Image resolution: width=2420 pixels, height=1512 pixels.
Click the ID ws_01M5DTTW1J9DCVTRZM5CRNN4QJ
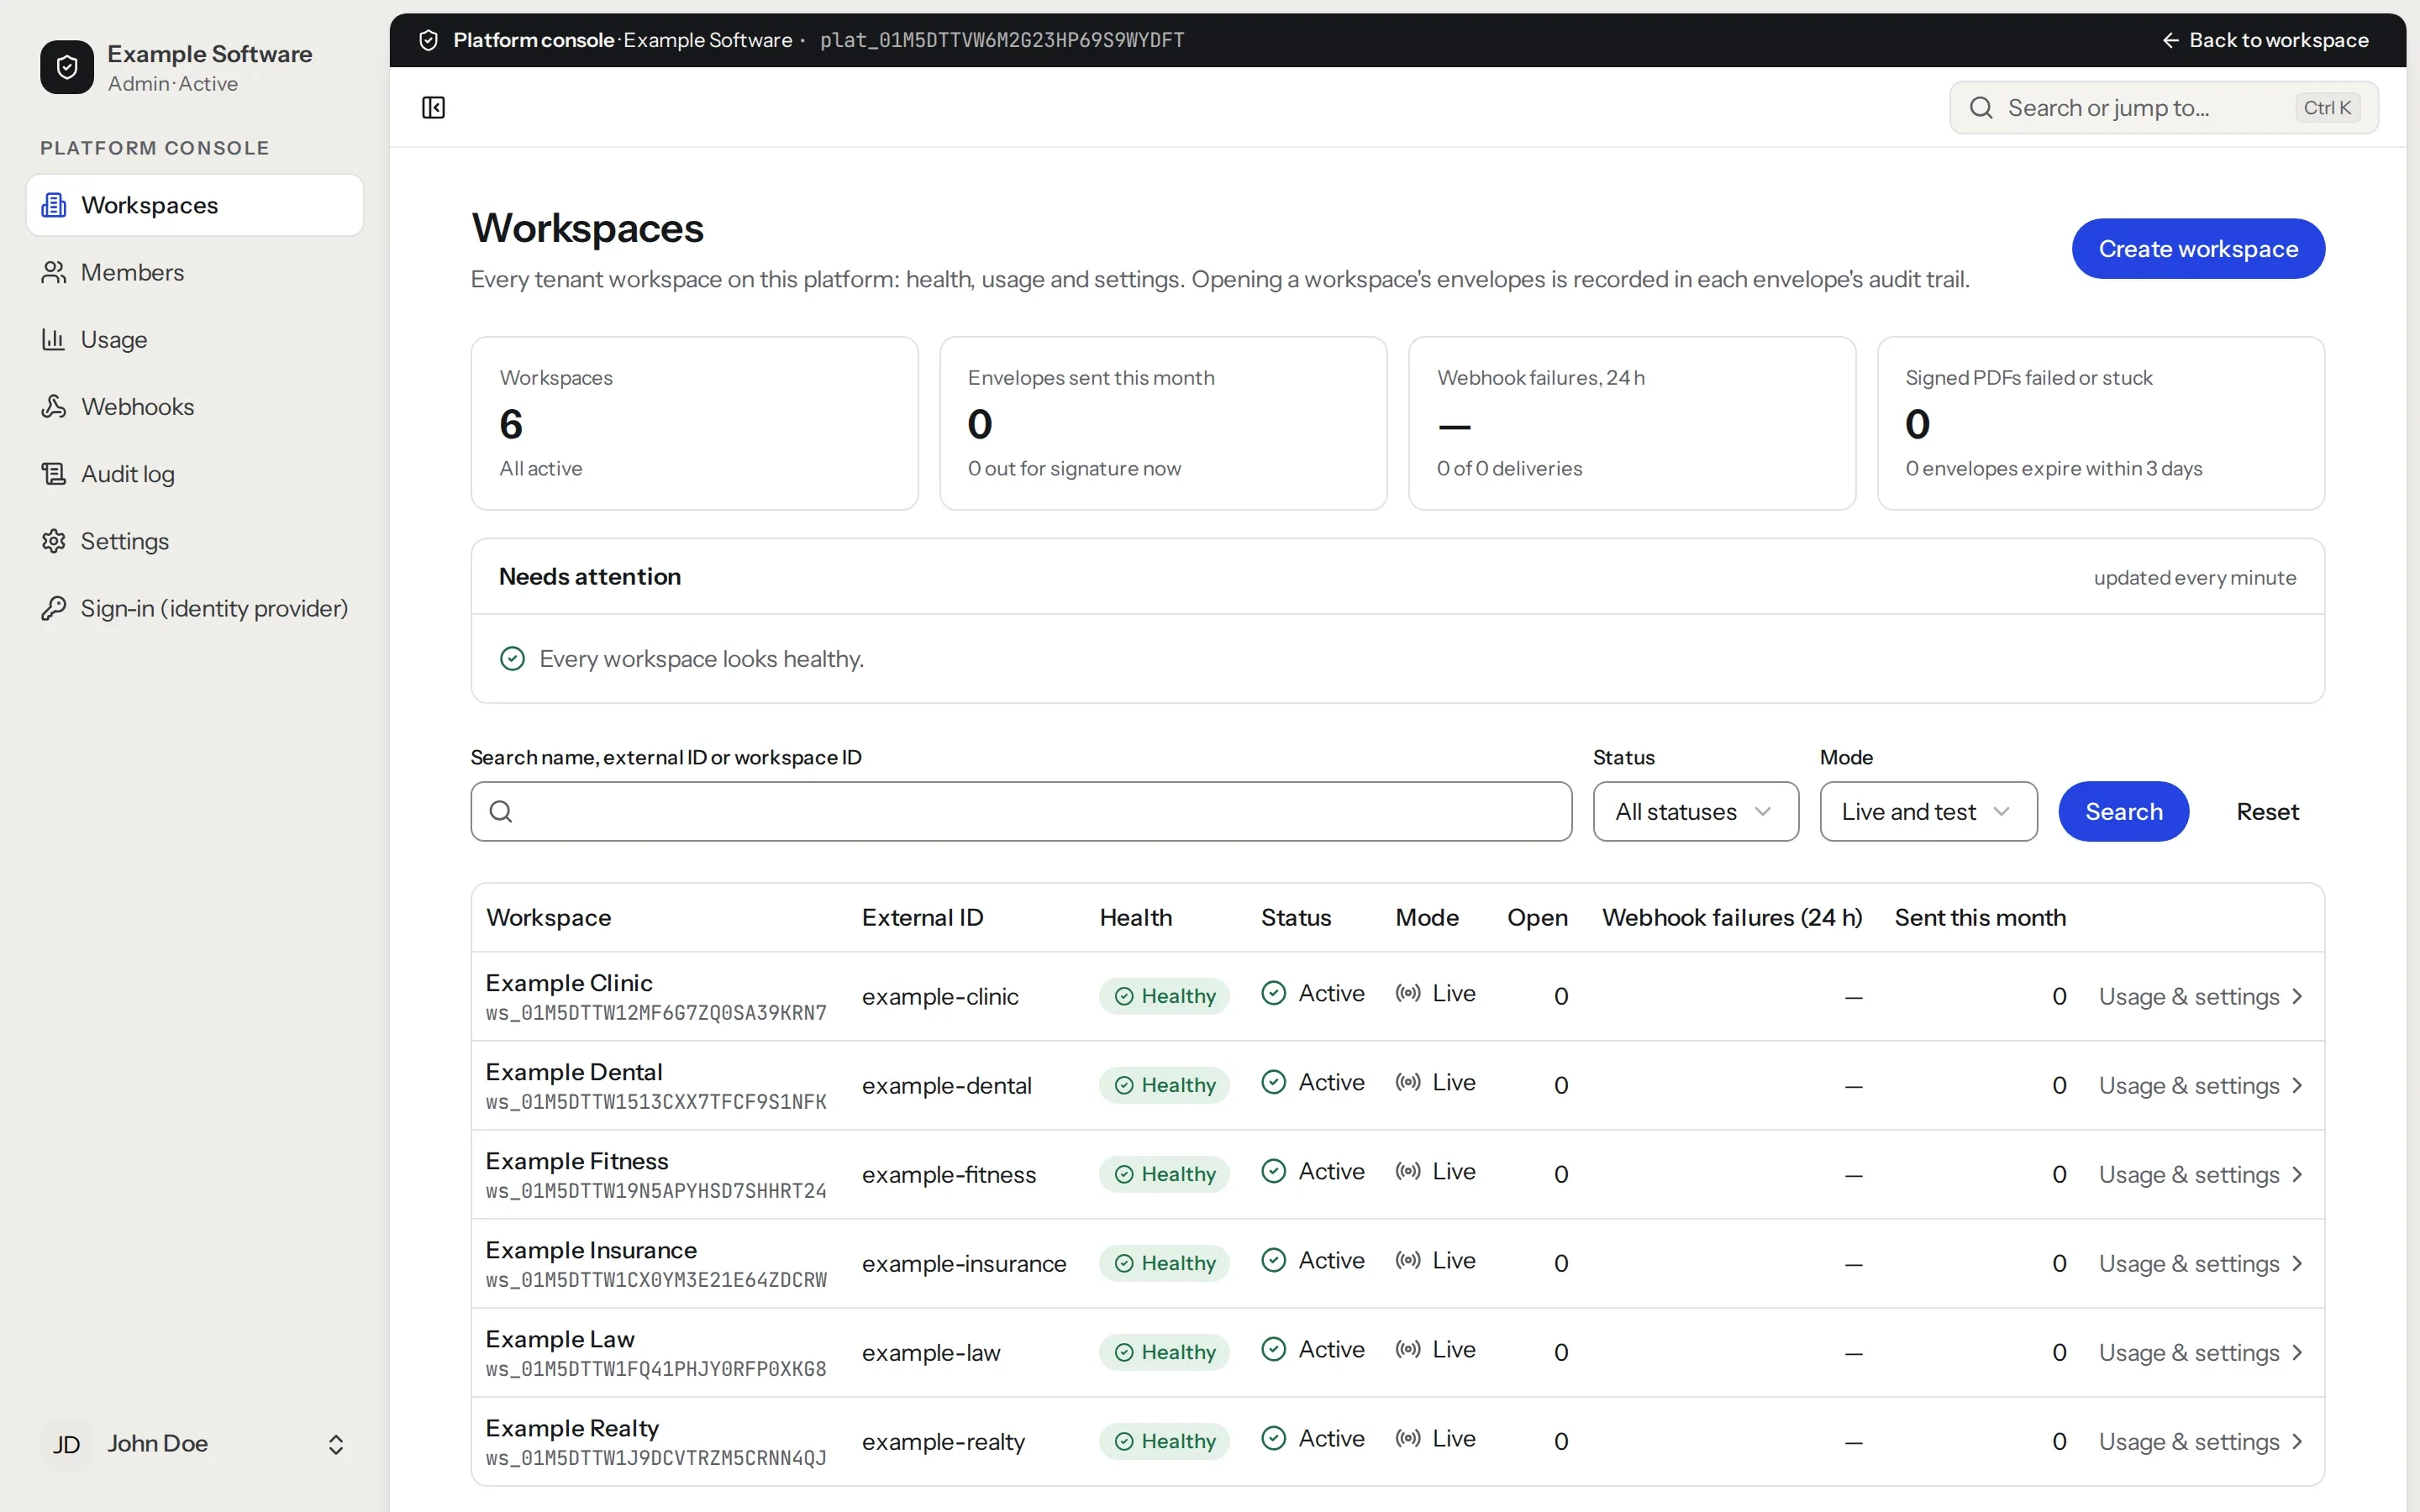coord(656,1458)
